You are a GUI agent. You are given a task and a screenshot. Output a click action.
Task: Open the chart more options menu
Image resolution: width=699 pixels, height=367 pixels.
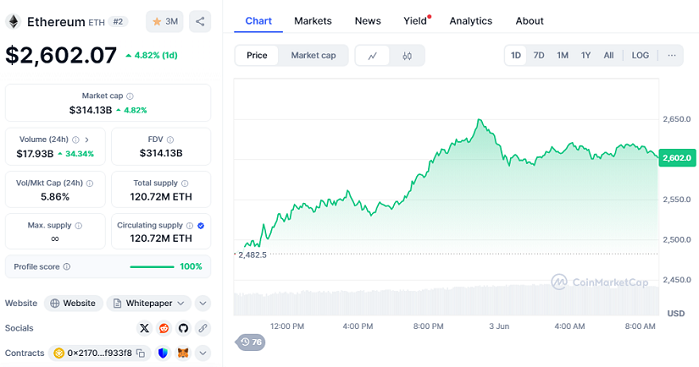click(672, 55)
